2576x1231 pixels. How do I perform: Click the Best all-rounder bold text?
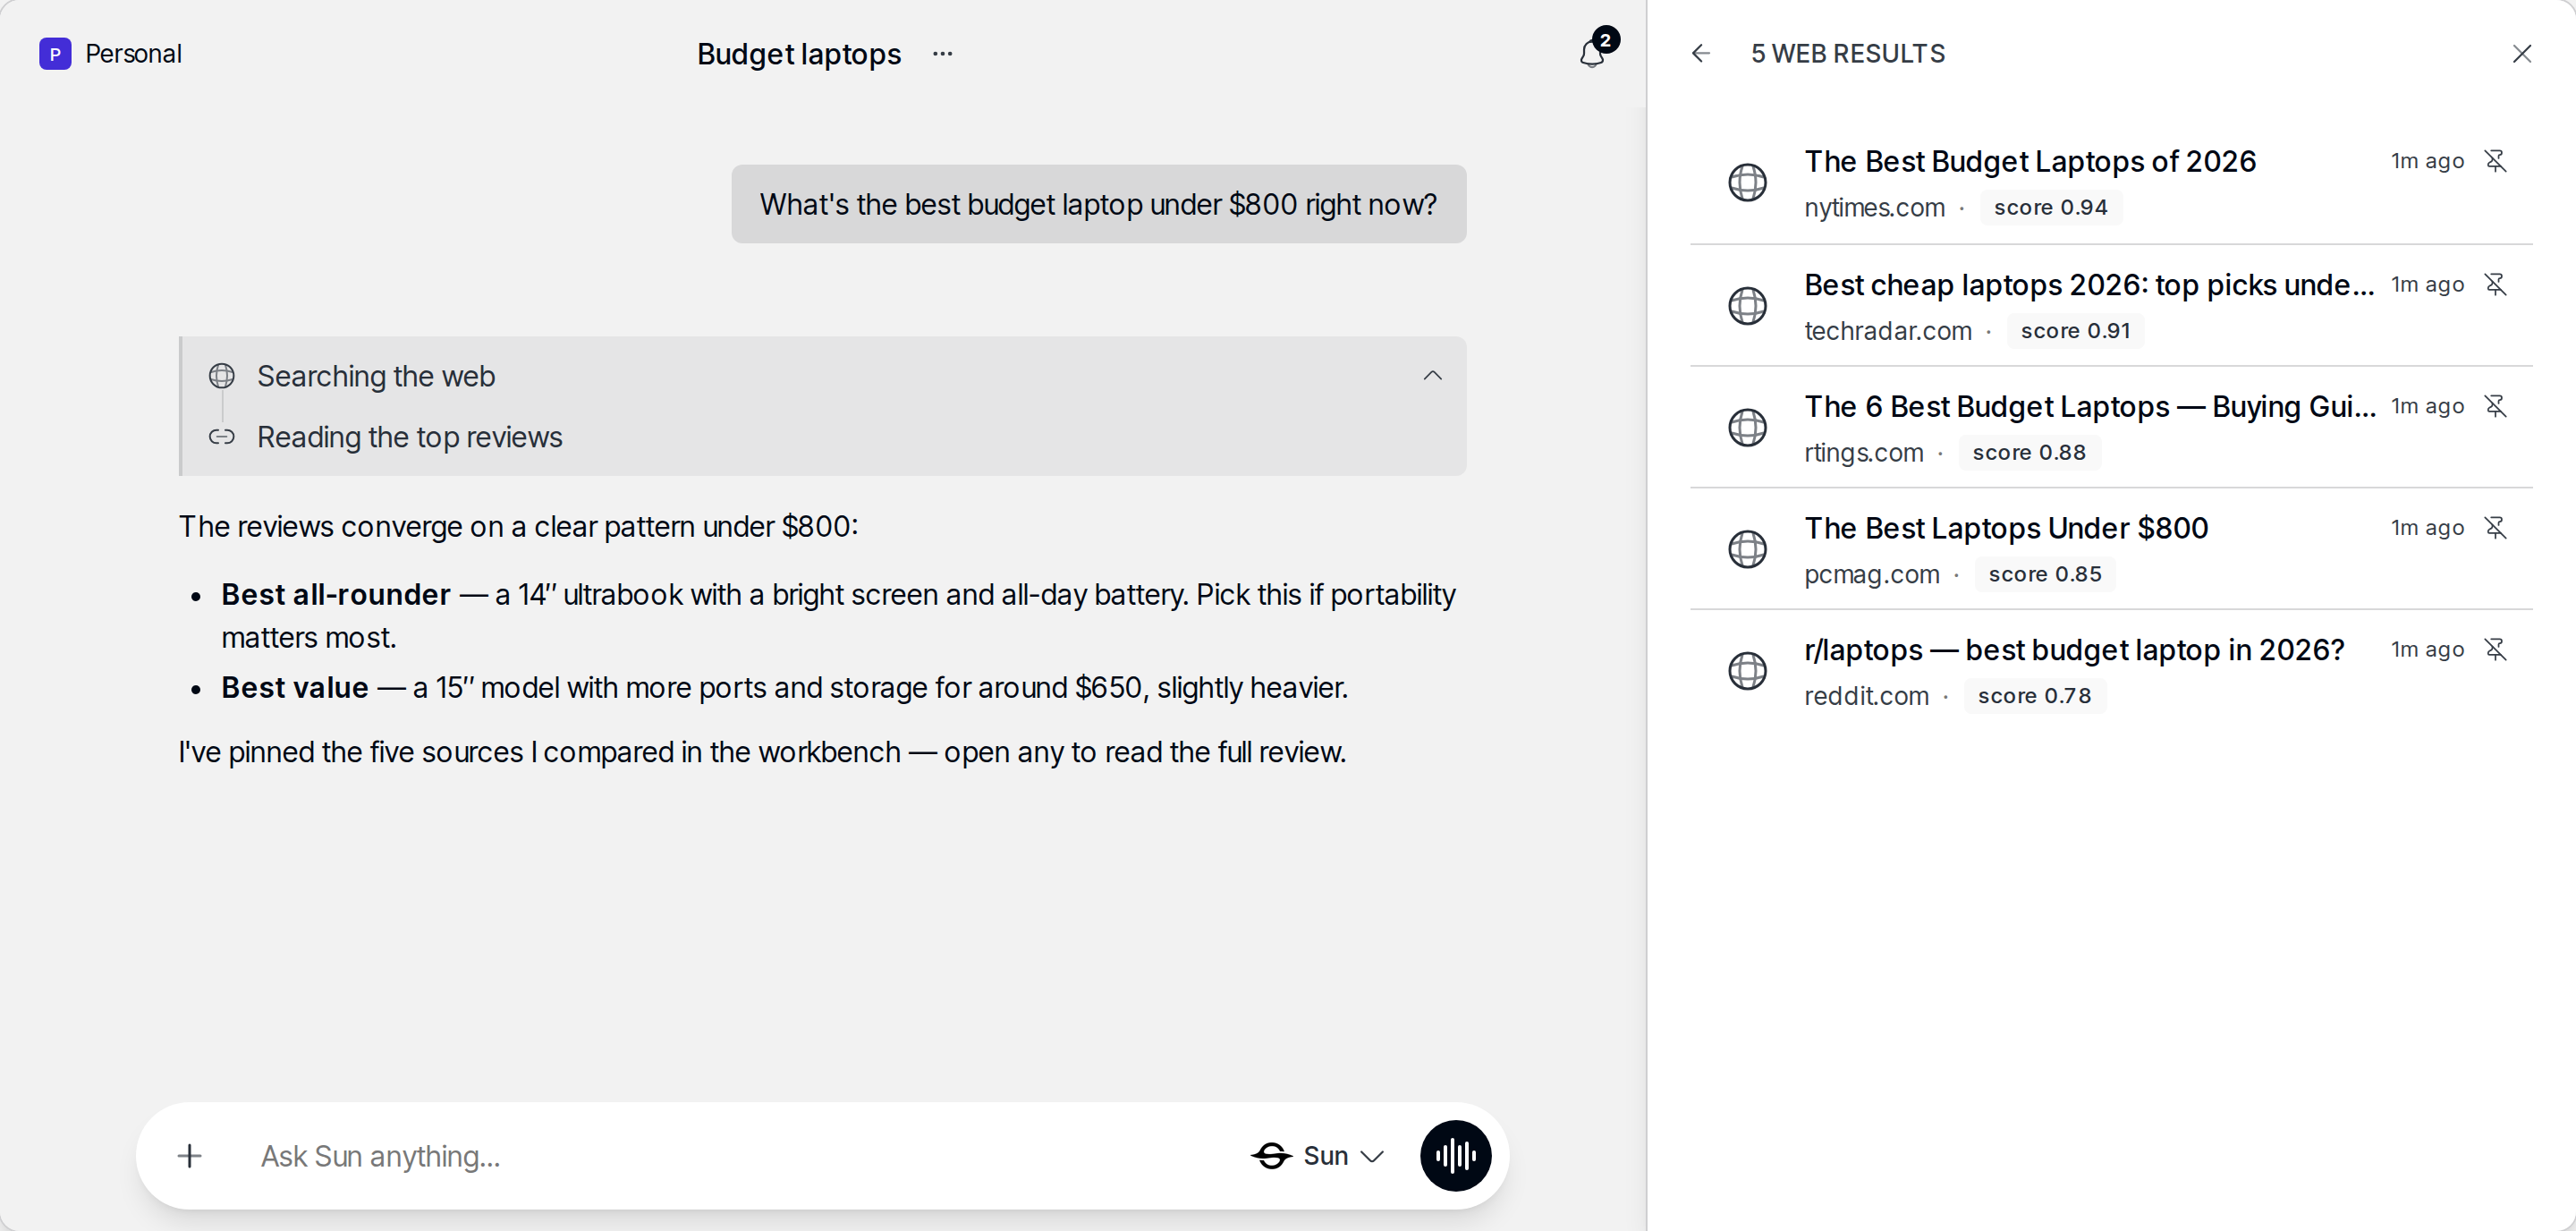(x=335, y=595)
